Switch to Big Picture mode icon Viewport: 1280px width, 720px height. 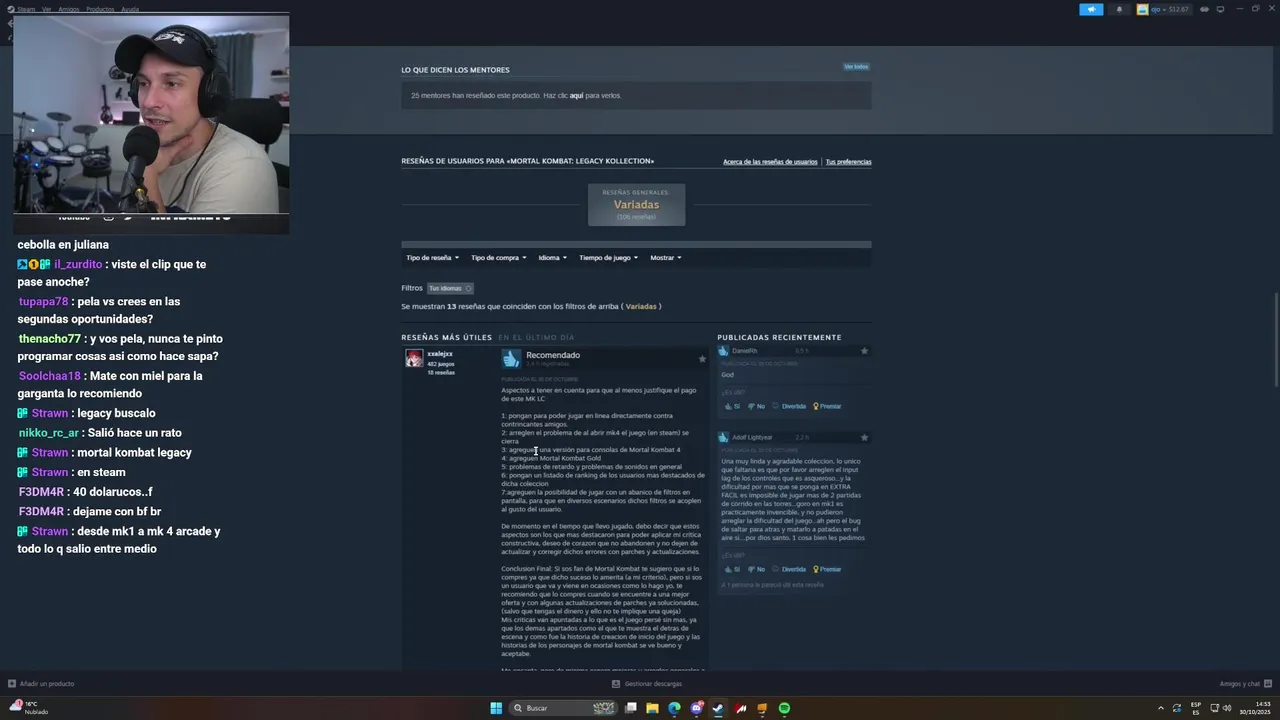coord(1220,9)
